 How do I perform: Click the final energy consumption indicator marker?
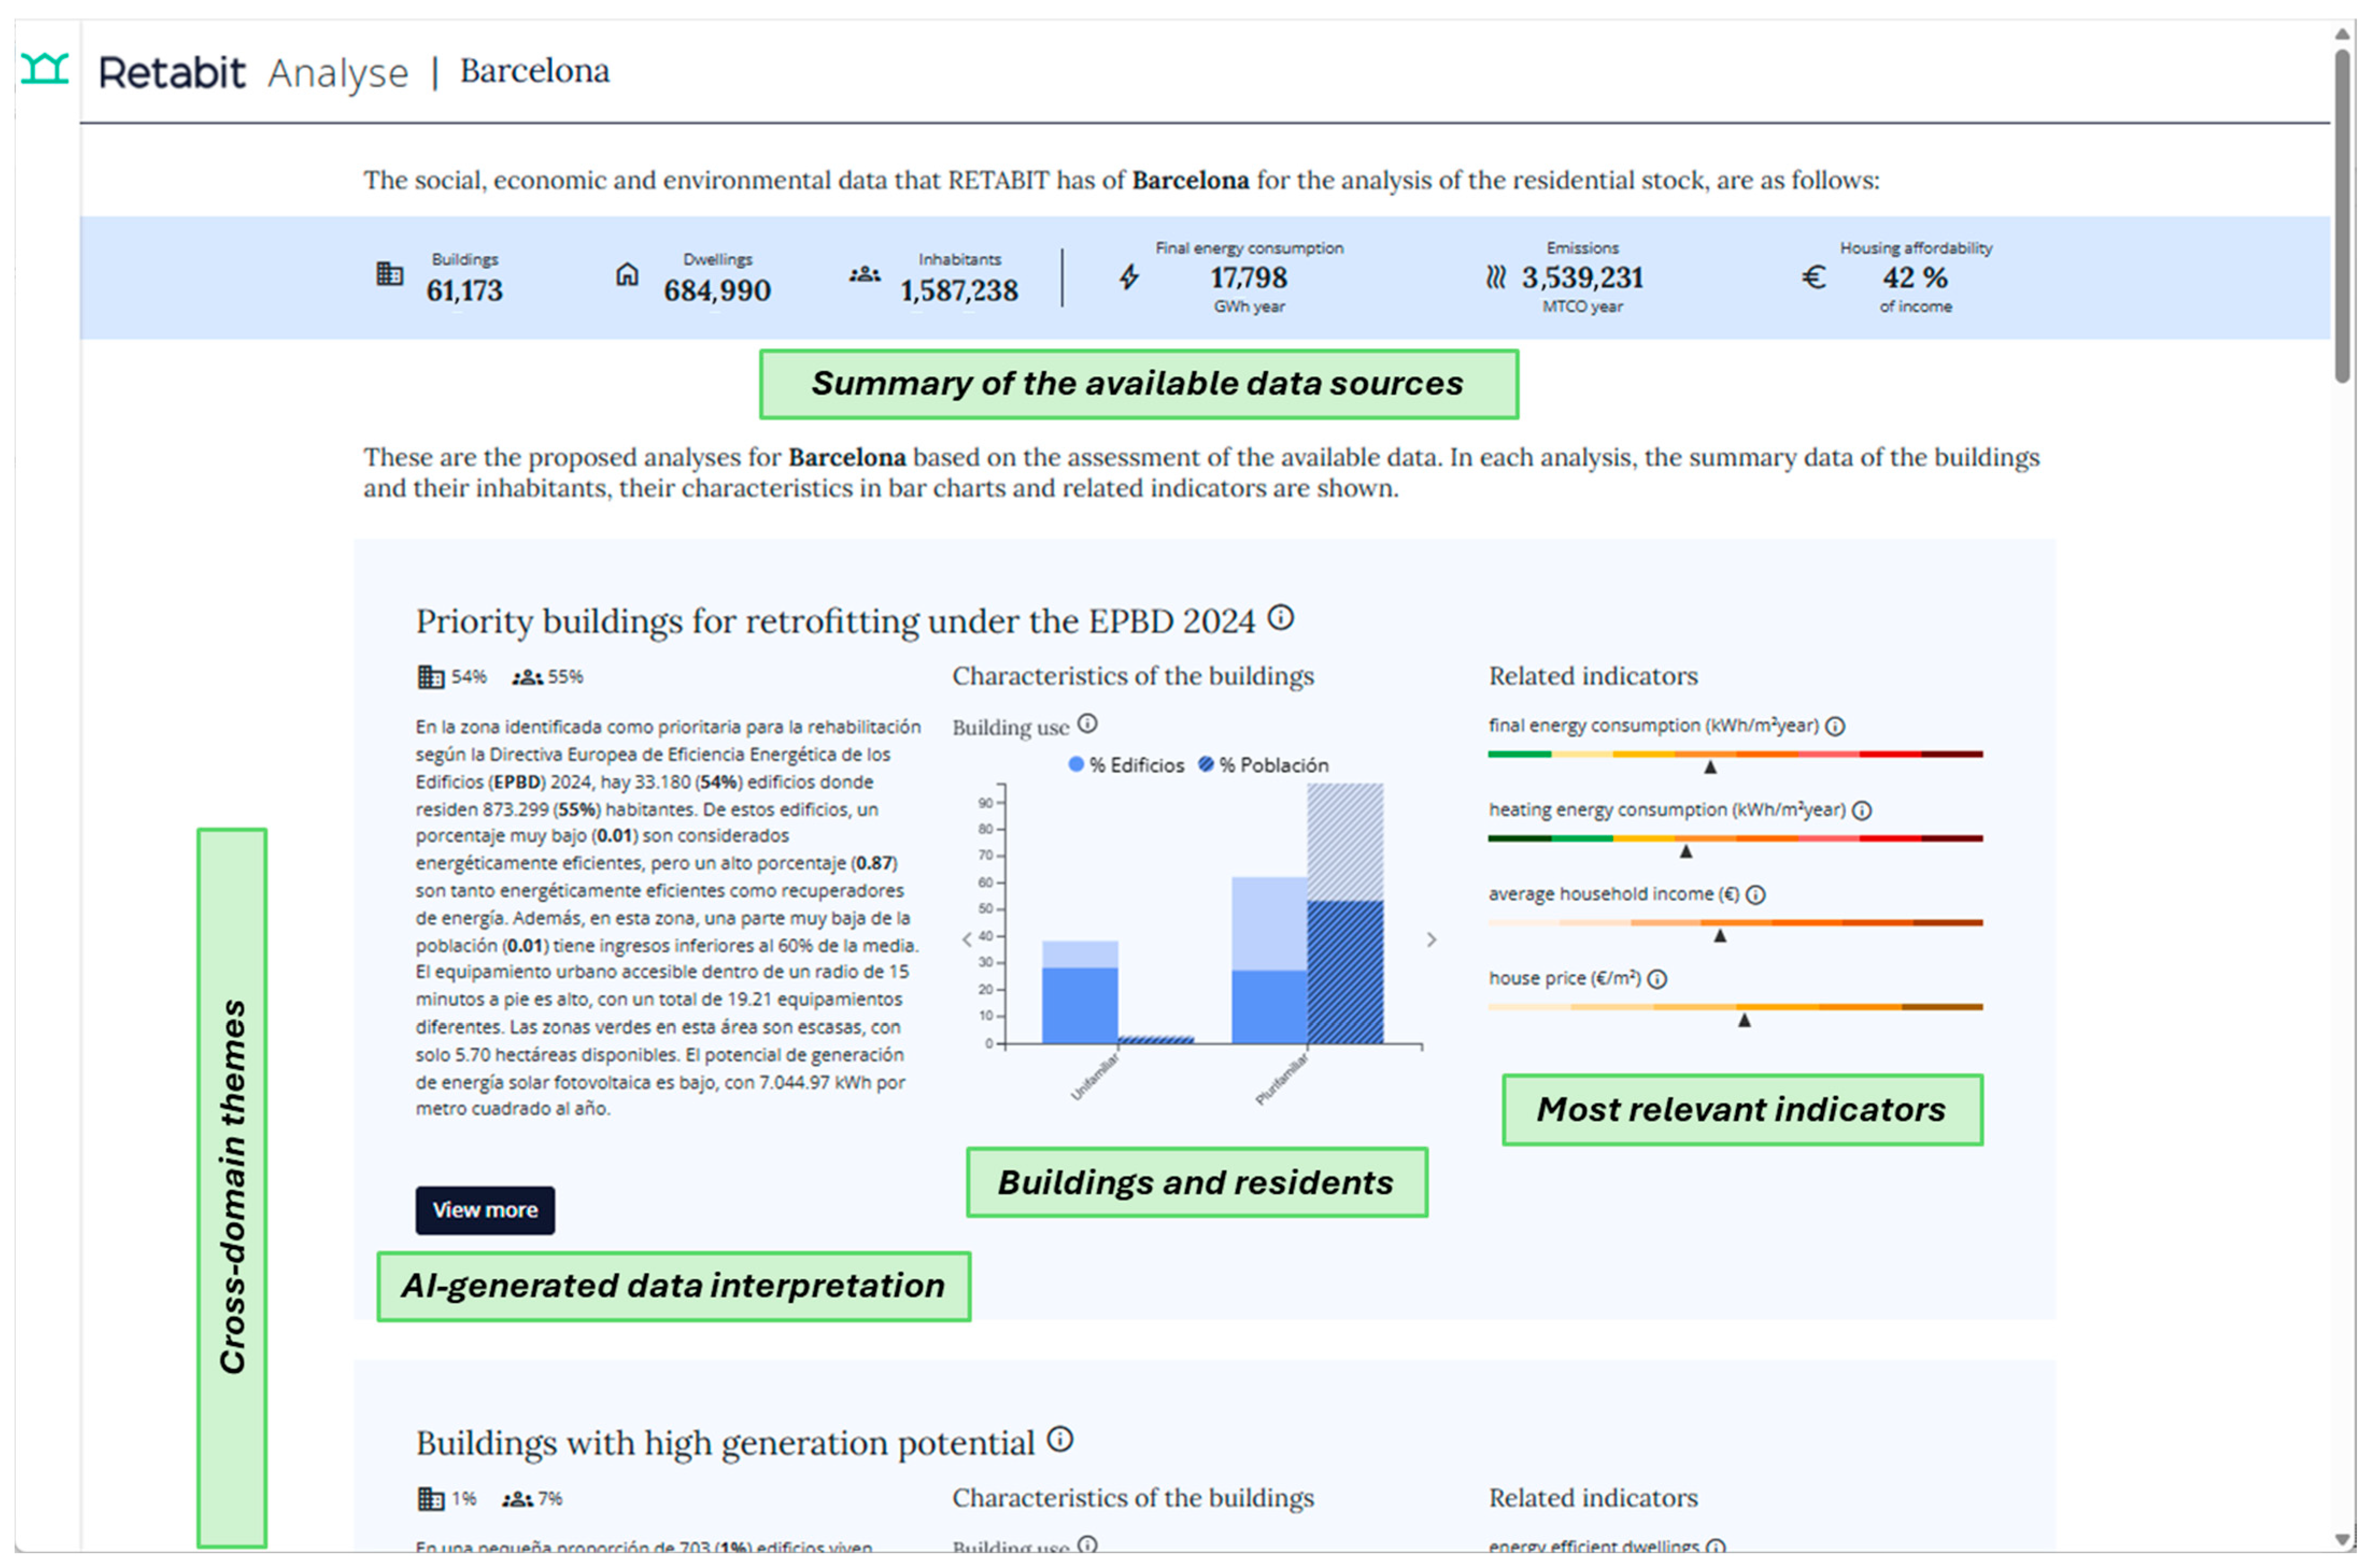click(1710, 767)
